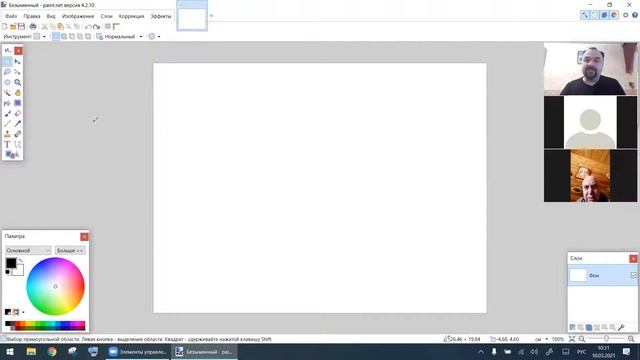Select the Color Picker eyedropper tool
Screen dimensions: 640x360
click(x=18, y=124)
